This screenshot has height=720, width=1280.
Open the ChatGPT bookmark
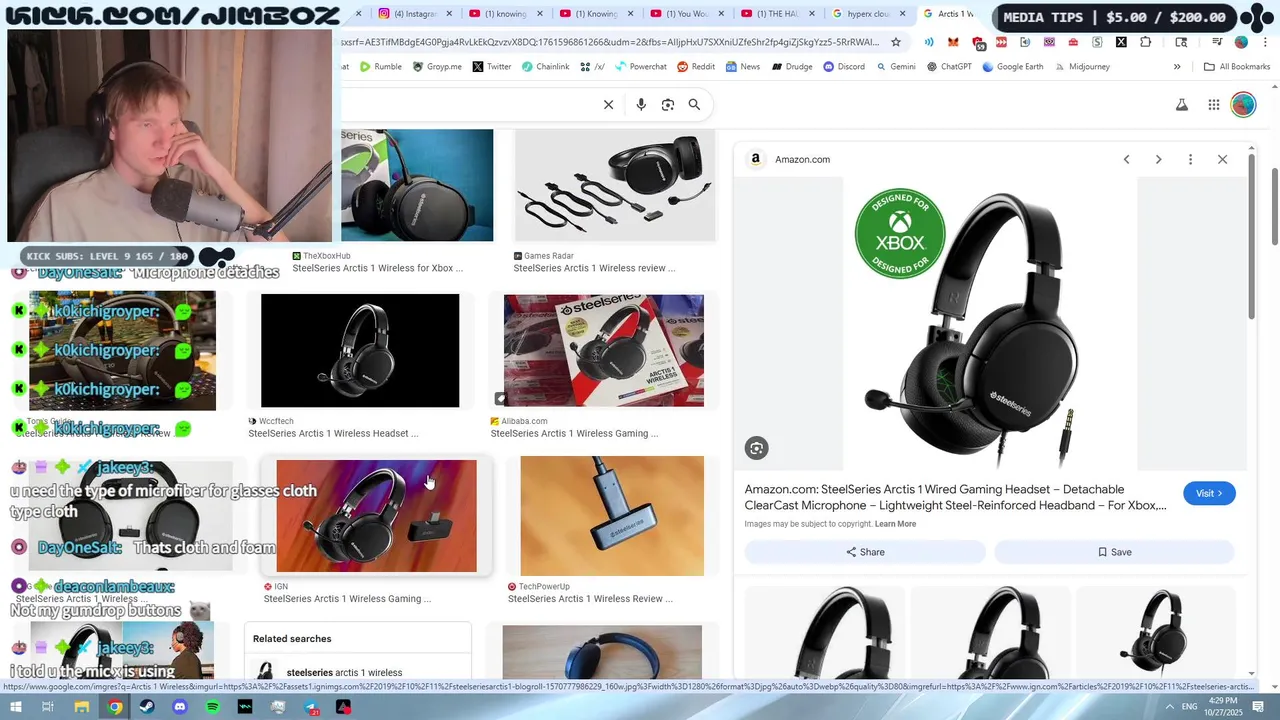coord(949,67)
